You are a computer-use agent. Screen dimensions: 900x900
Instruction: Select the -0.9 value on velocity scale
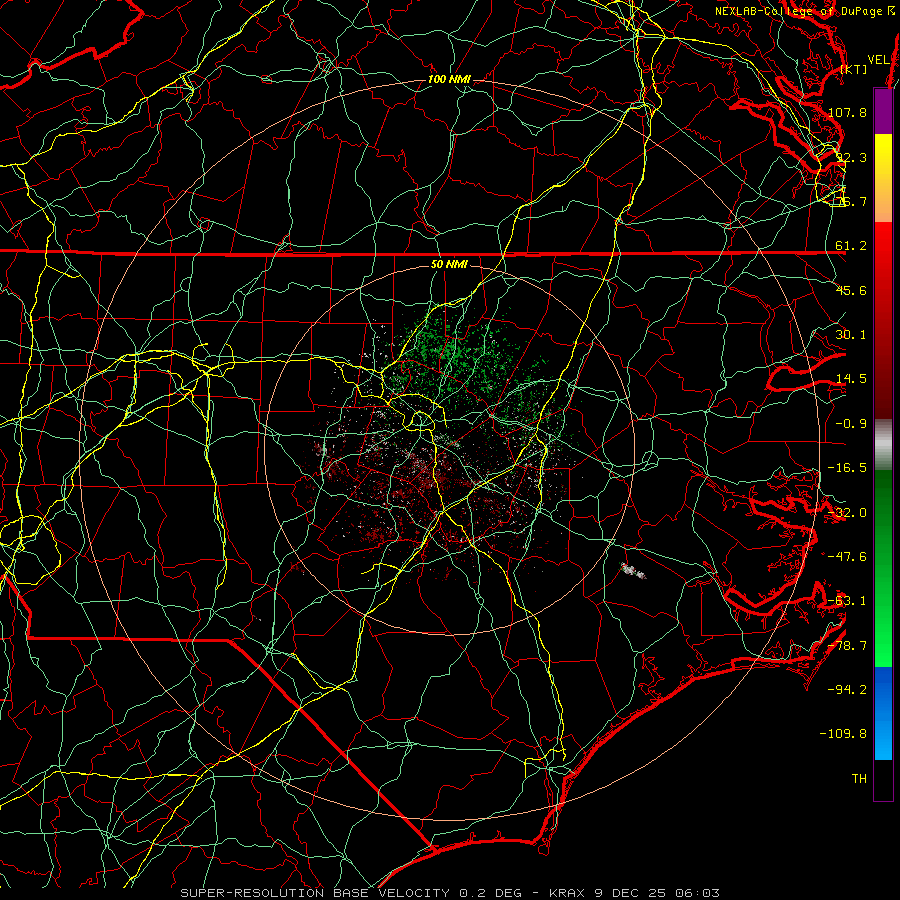tap(851, 424)
